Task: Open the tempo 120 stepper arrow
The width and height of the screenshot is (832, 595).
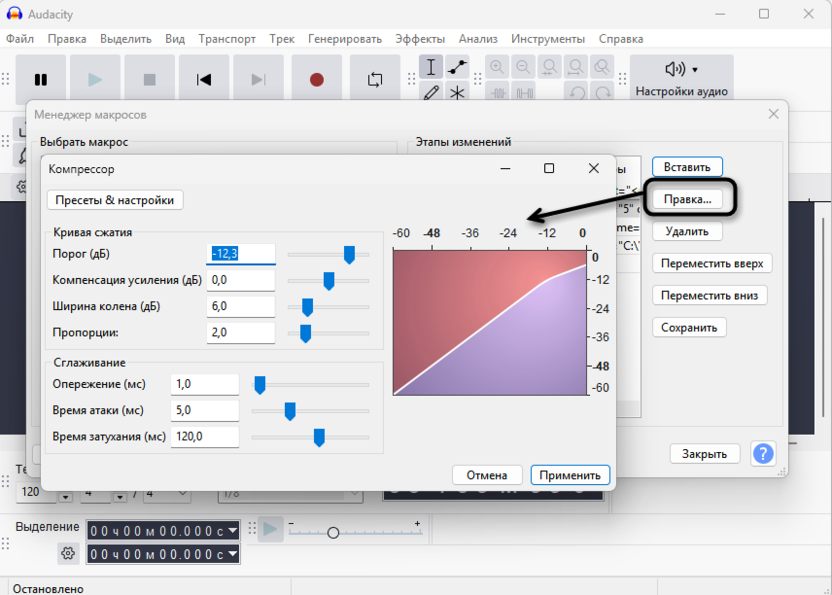Action: pyautogui.click(x=66, y=497)
